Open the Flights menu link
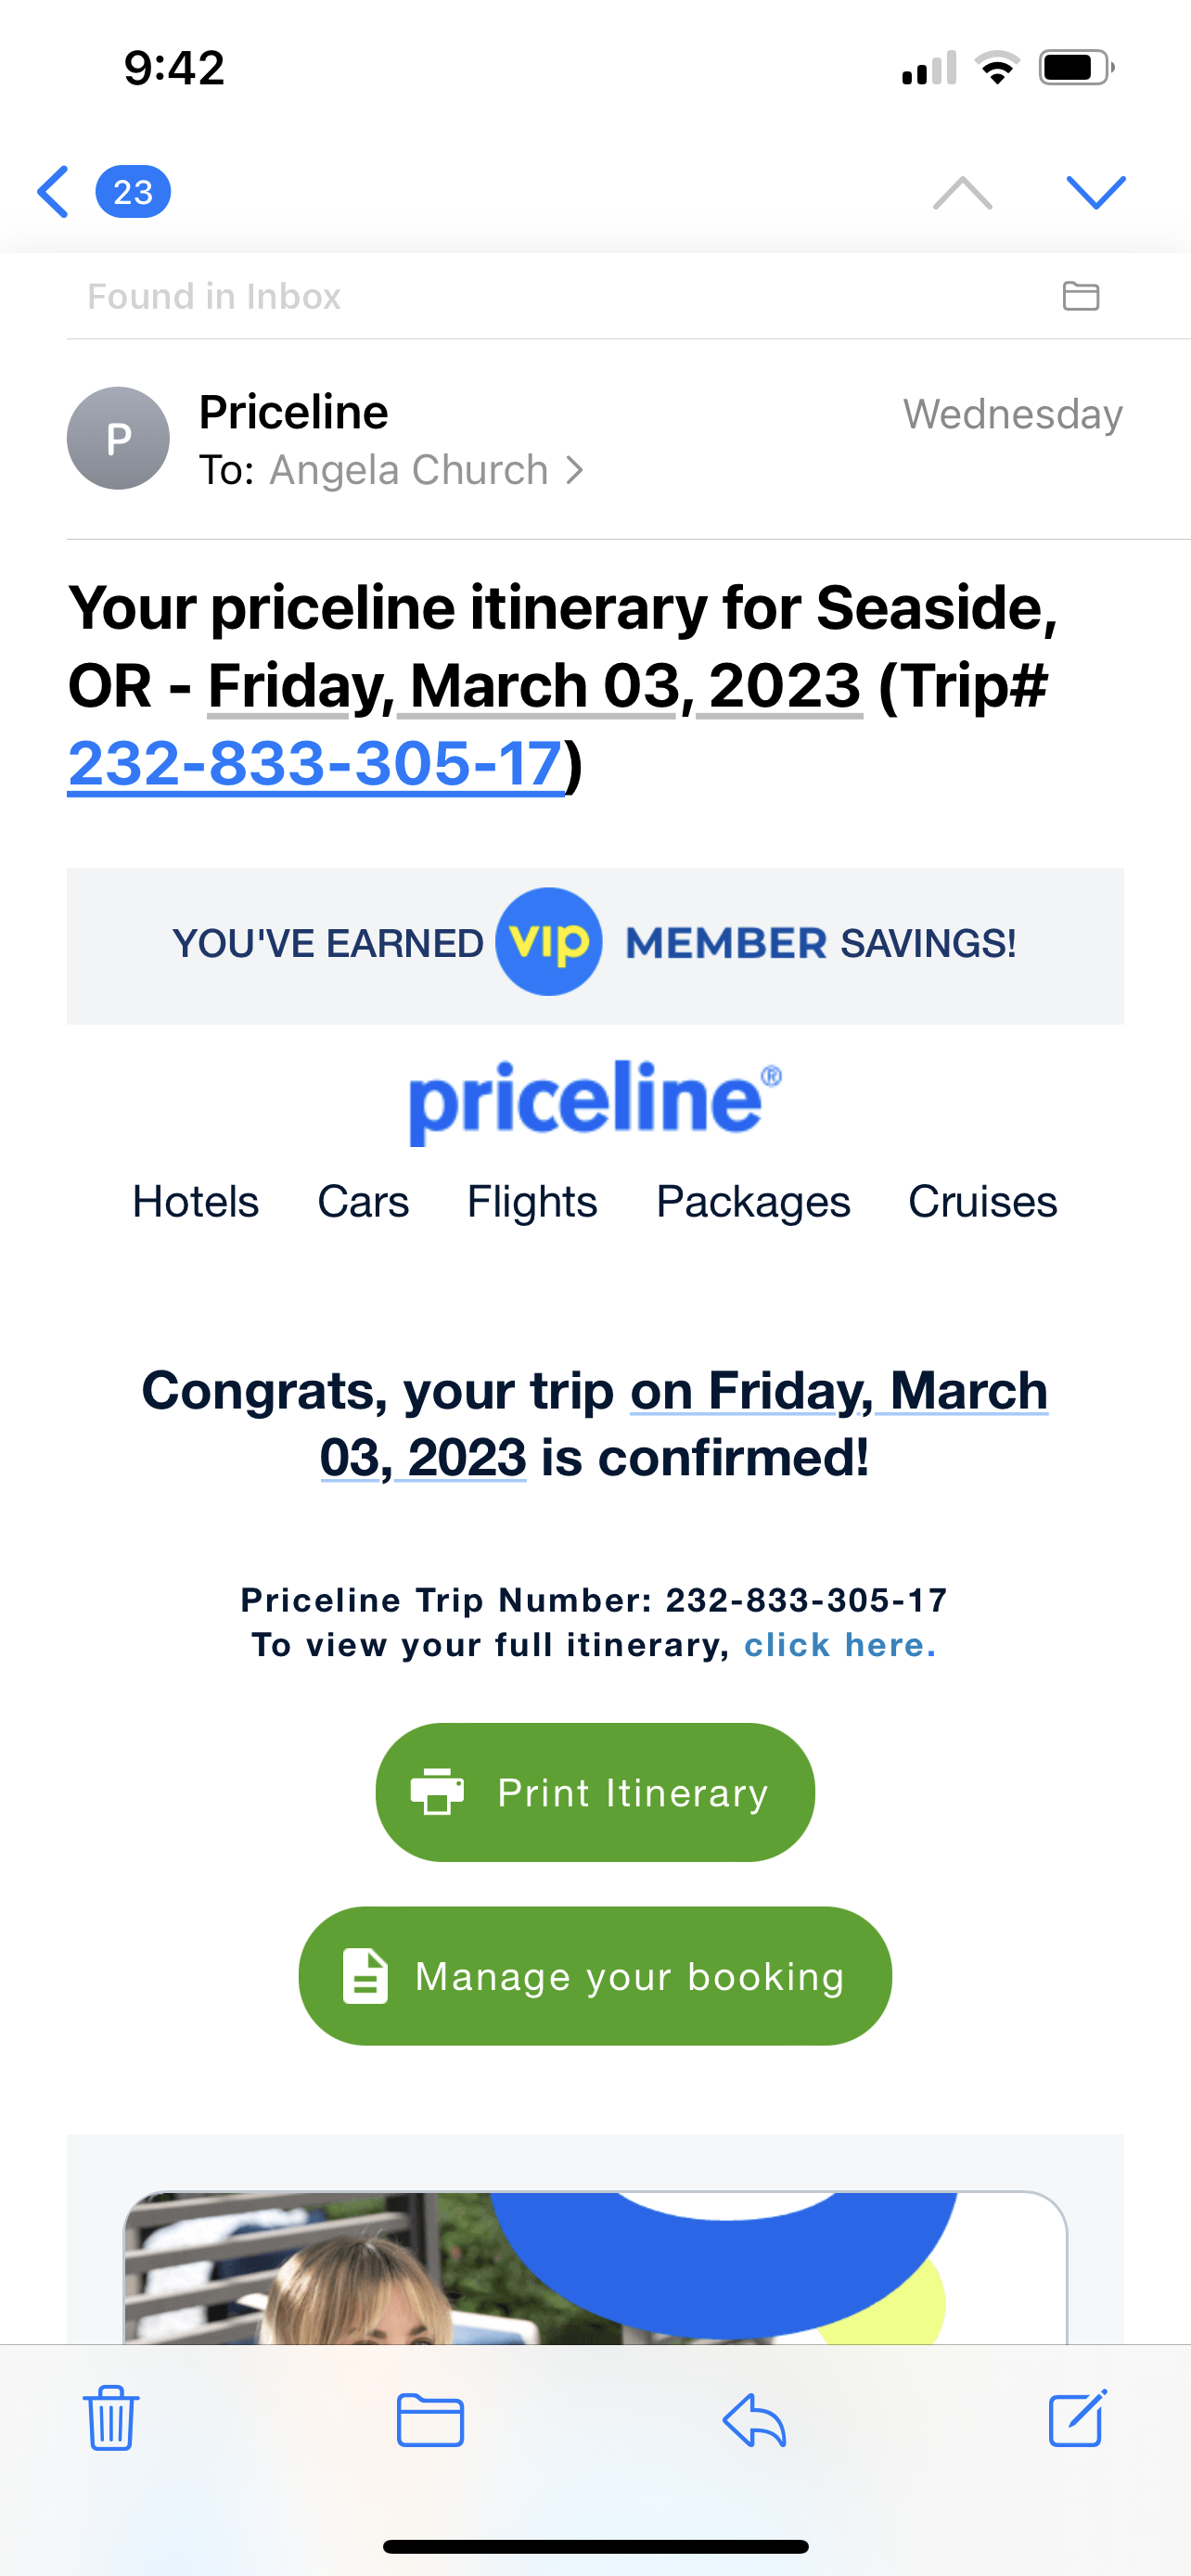The height and width of the screenshot is (2576, 1191). [x=532, y=1201]
